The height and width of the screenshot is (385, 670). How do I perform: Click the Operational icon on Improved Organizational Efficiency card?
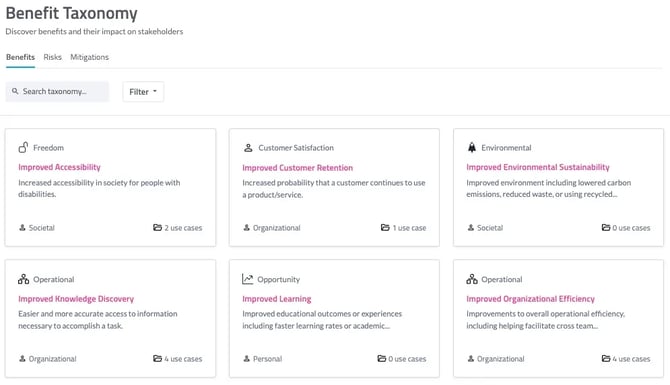(x=472, y=279)
